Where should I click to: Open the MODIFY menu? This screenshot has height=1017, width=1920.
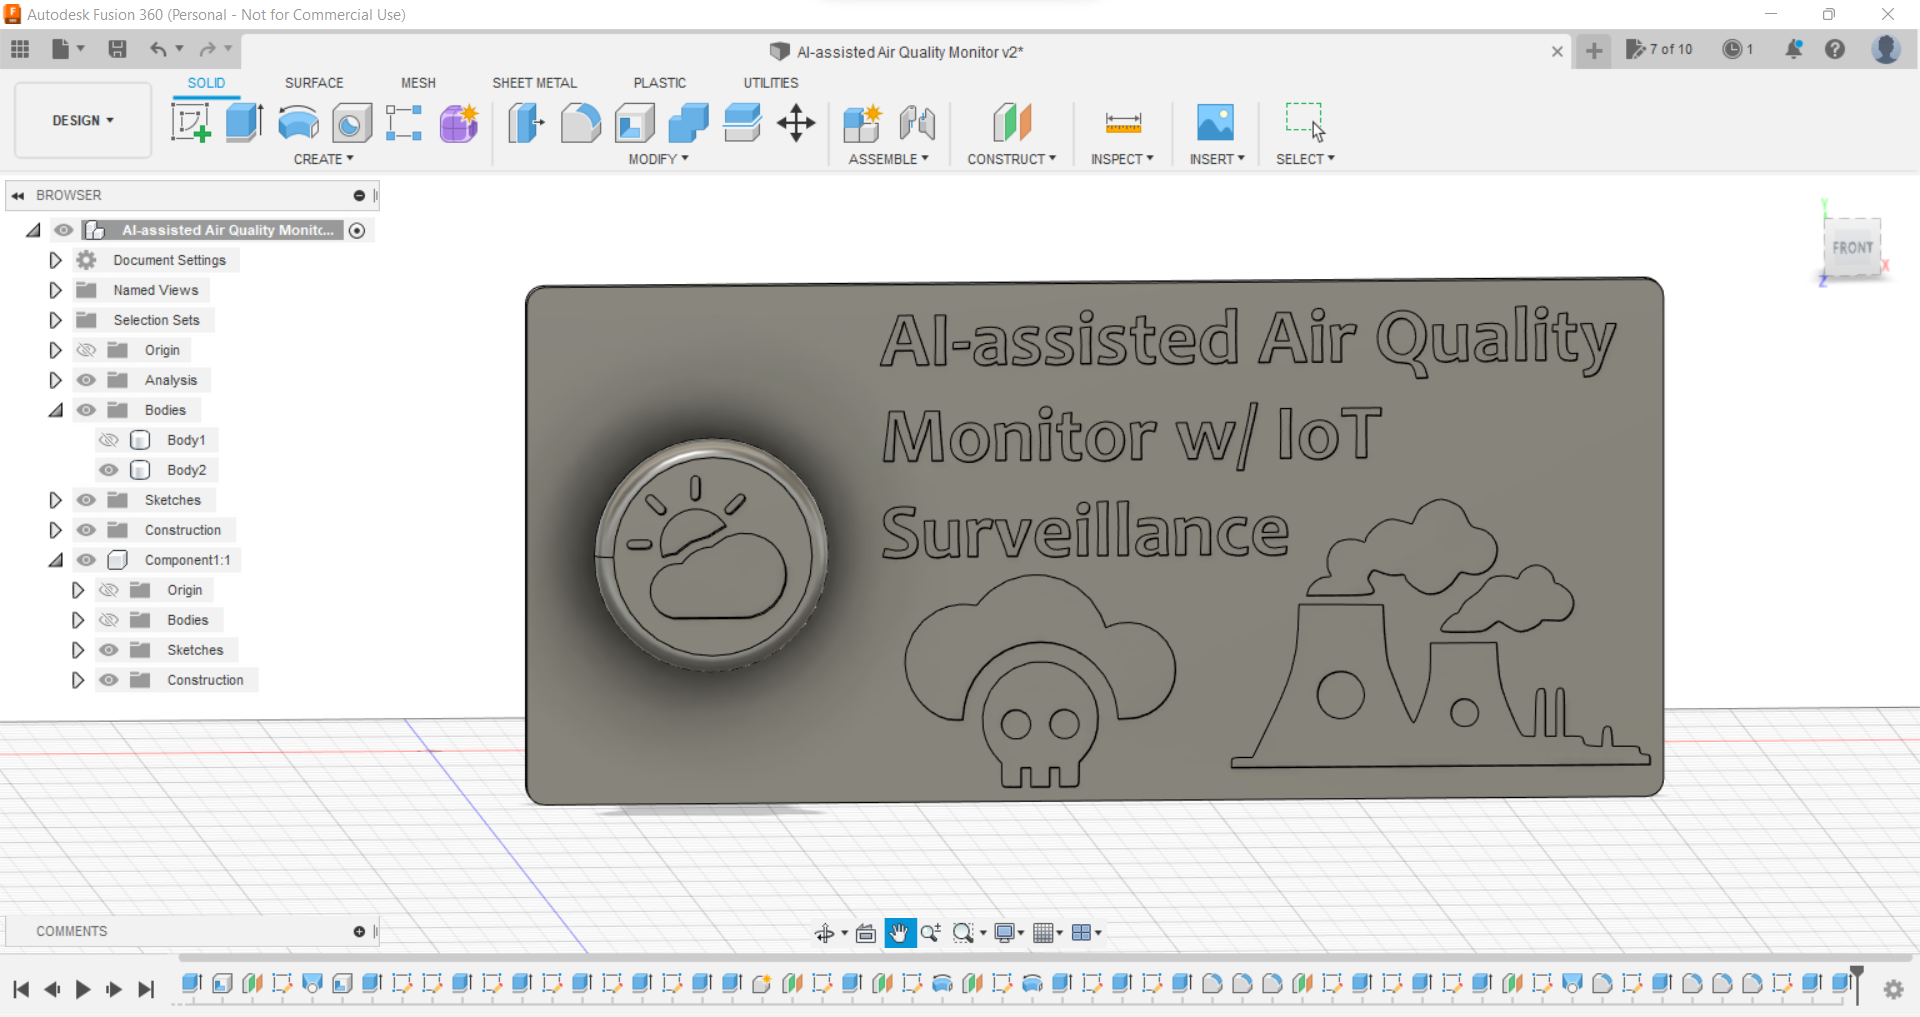coord(658,159)
